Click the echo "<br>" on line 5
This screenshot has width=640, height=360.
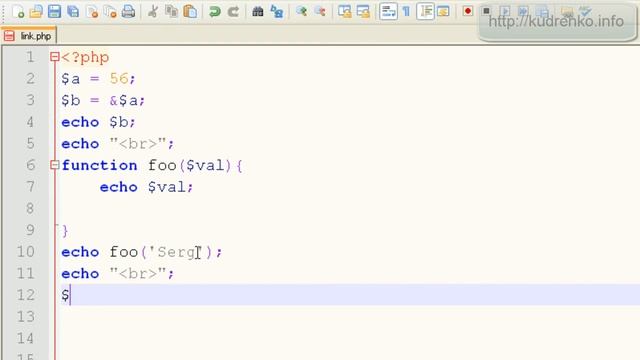(x=118, y=144)
